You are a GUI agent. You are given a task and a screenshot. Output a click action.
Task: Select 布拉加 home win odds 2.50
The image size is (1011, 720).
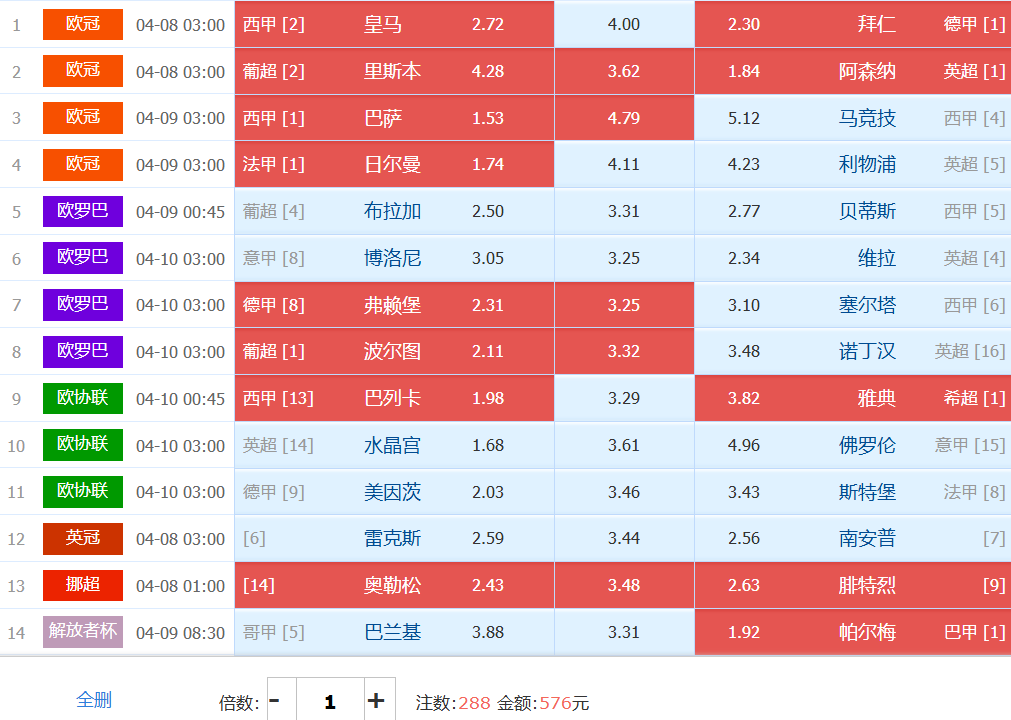pyautogui.click(x=394, y=211)
